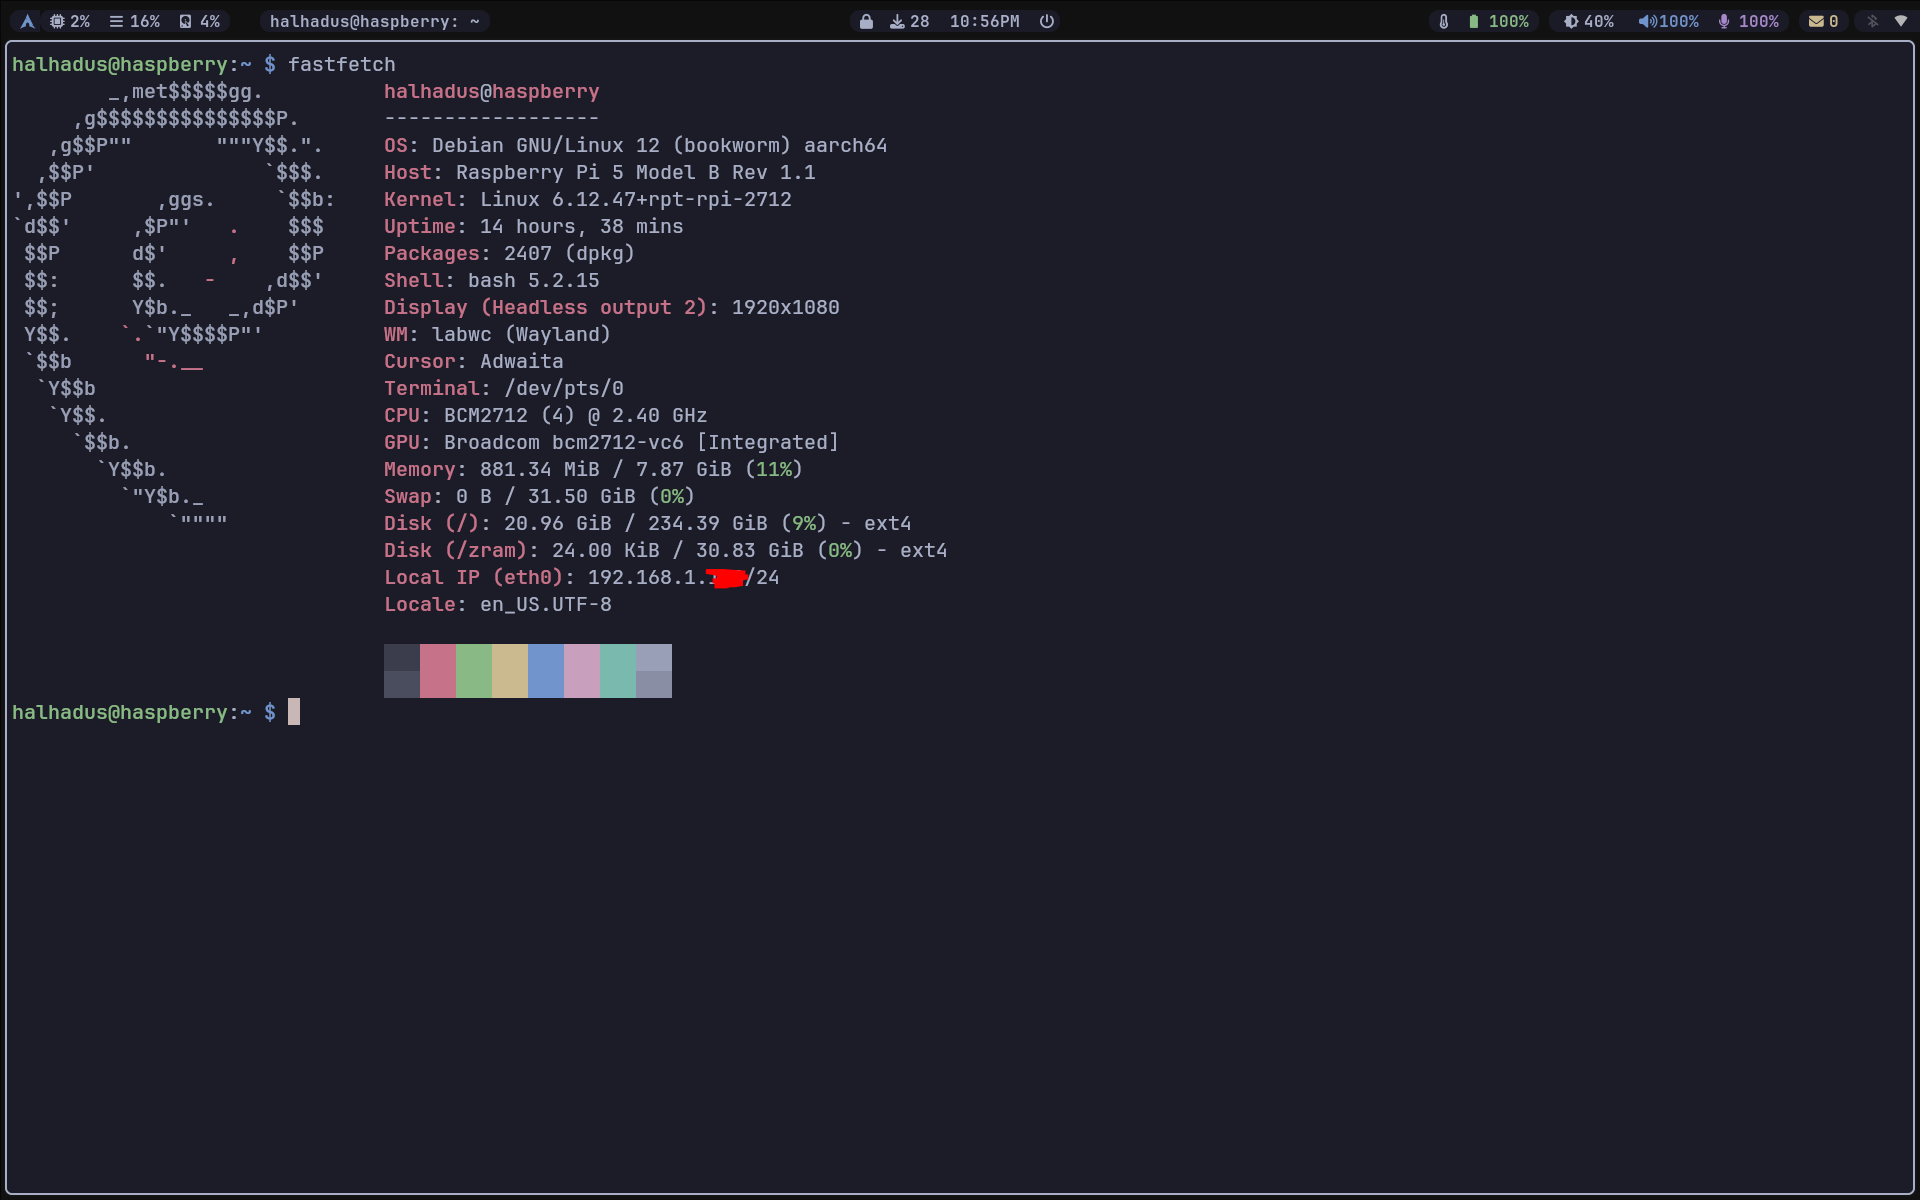Click the blue color swatch
Screen dimensions: 1921x1201
(x=546, y=670)
